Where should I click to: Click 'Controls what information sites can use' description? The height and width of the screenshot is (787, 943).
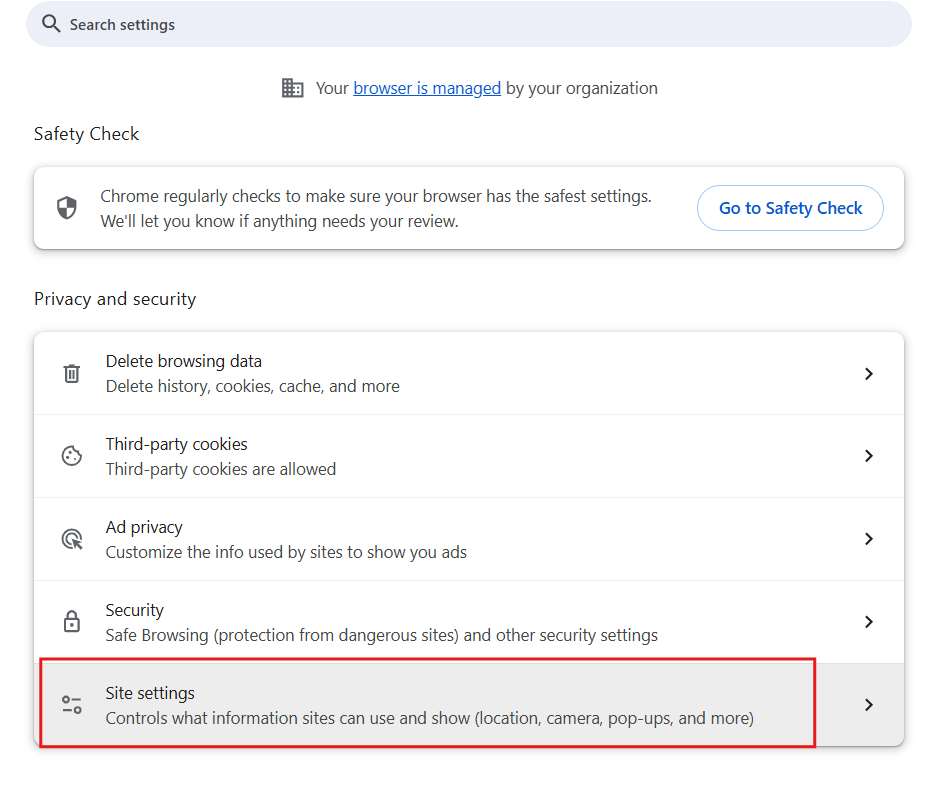pyautogui.click(x=429, y=718)
